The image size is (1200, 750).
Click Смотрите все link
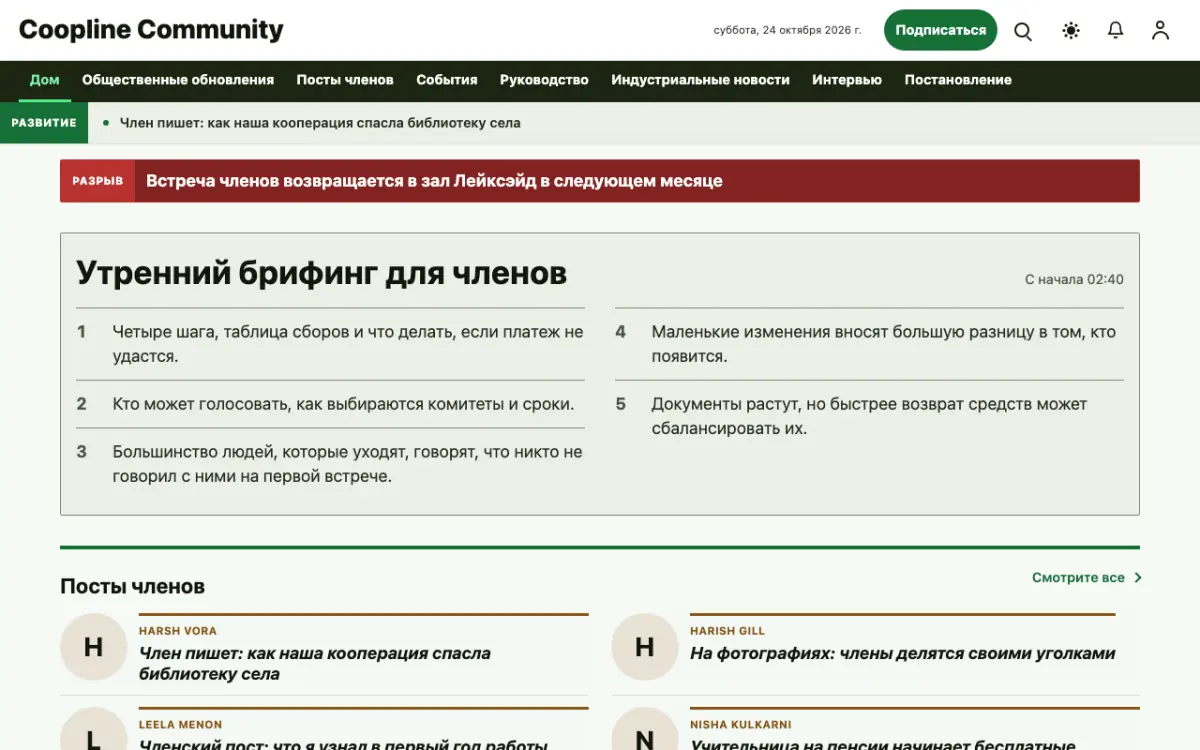[x=1078, y=578]
